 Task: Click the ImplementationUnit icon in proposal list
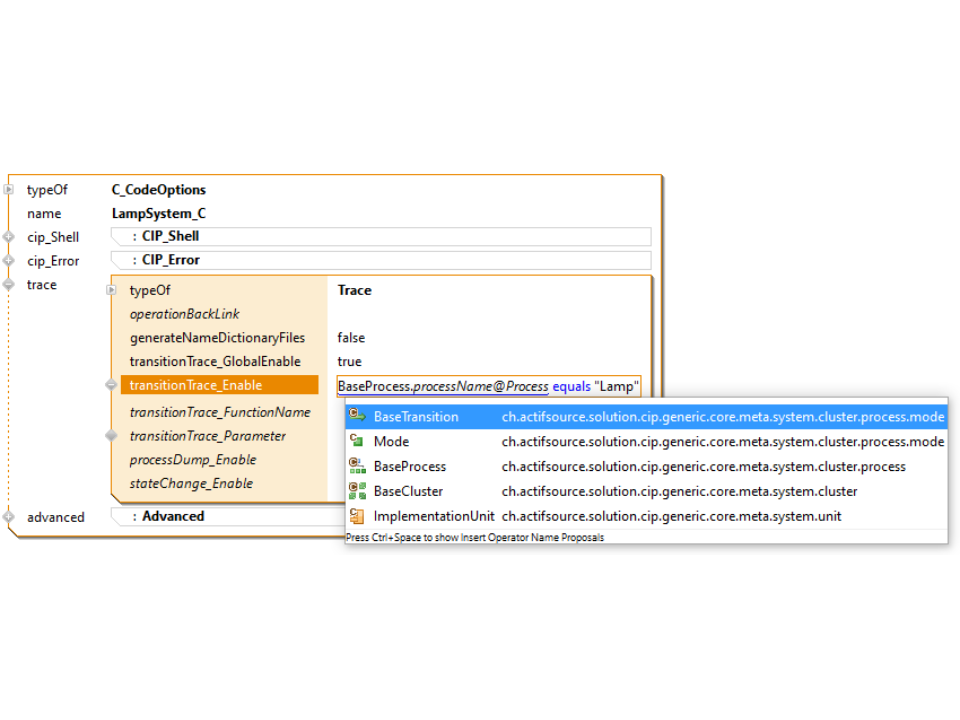tap(357, 516)
